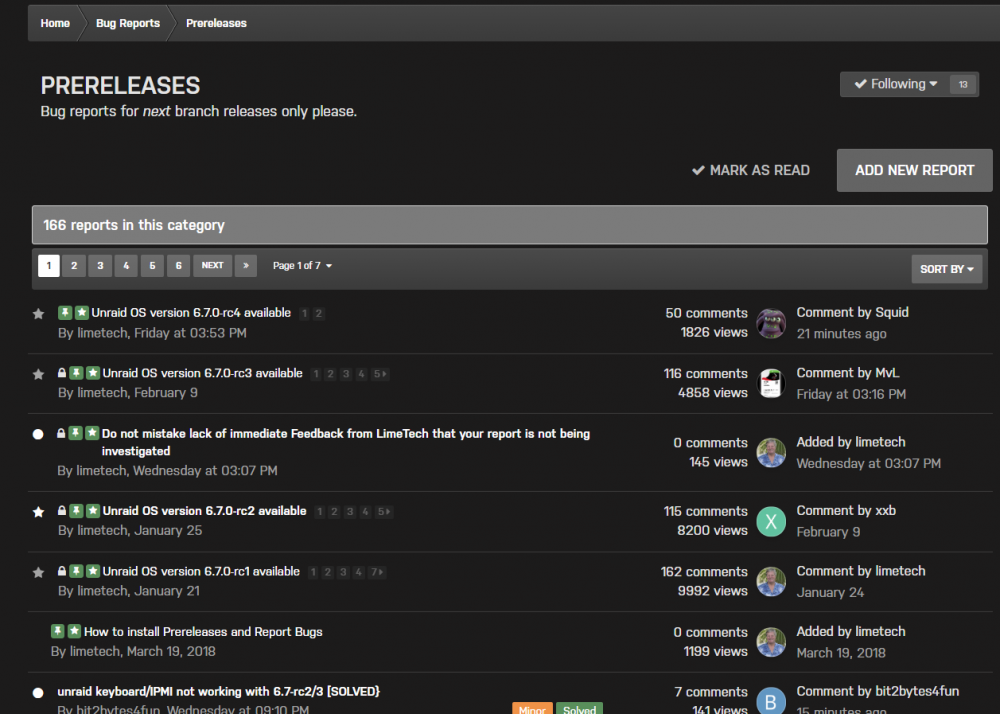The image size is (1000, 714).
Task: Click MvL's avatar
Action: pos(771,383)
